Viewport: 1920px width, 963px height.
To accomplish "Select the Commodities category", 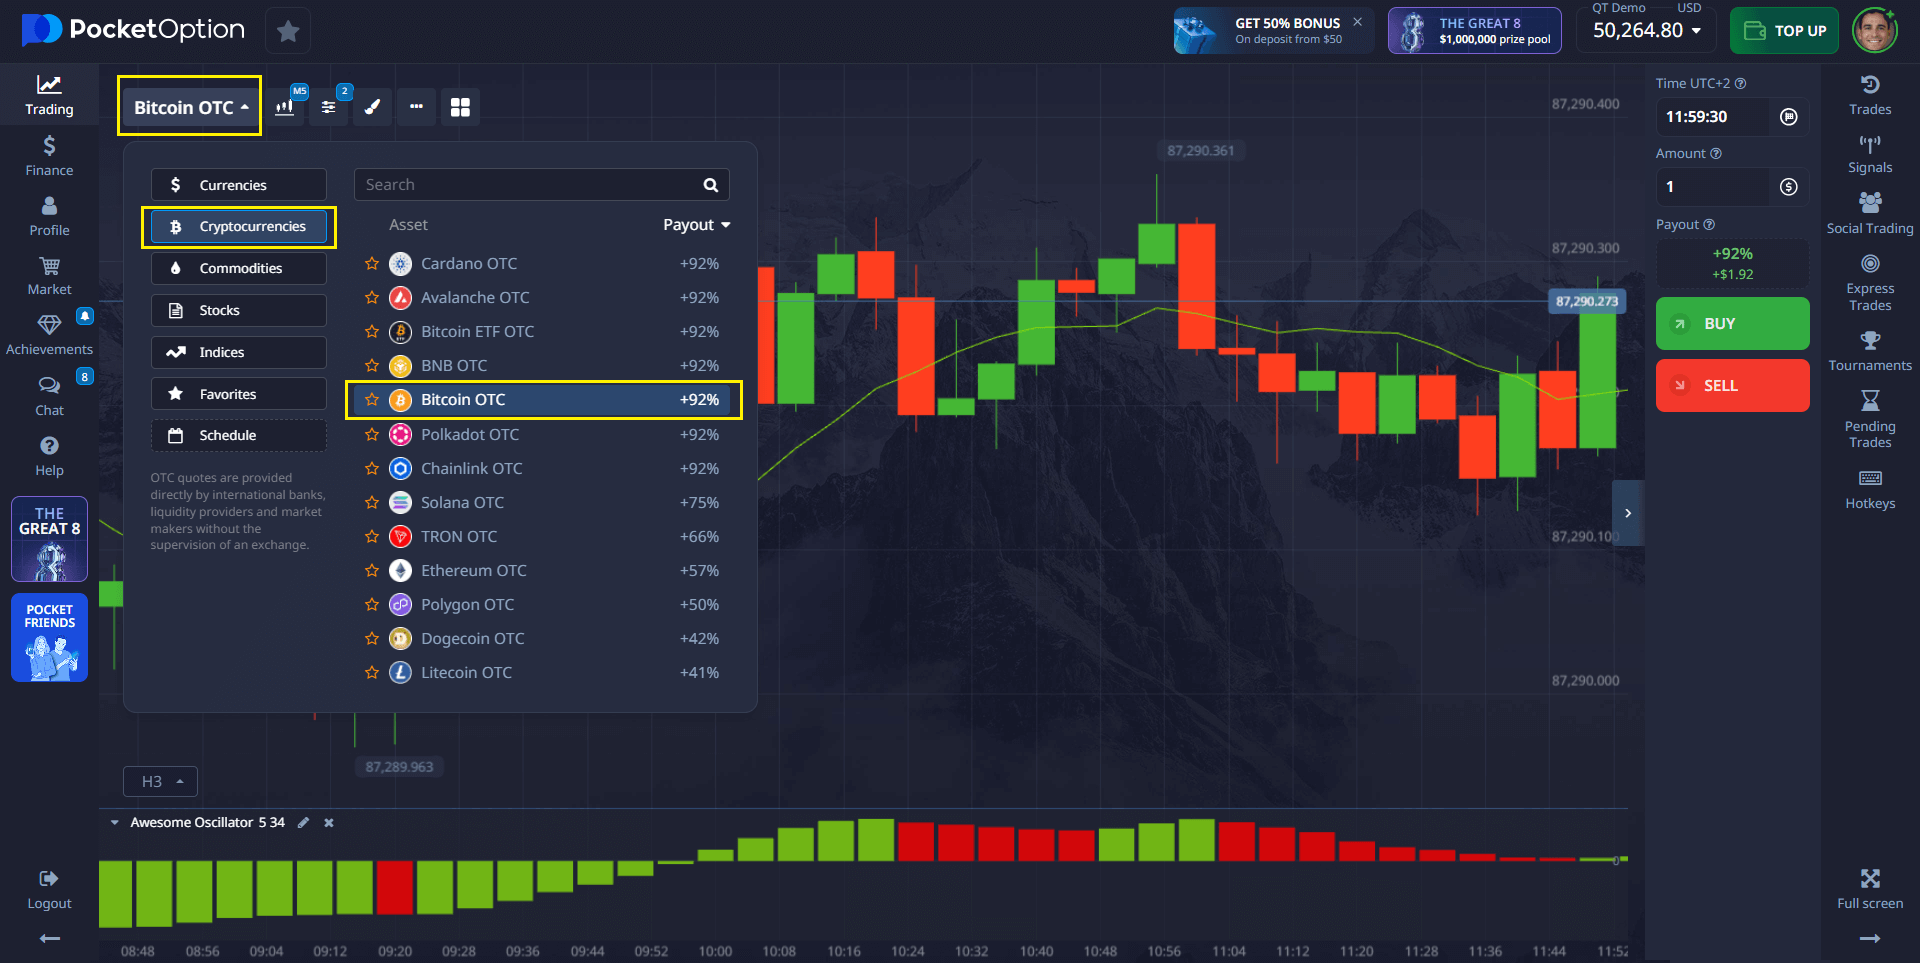I will pos(239,268).
